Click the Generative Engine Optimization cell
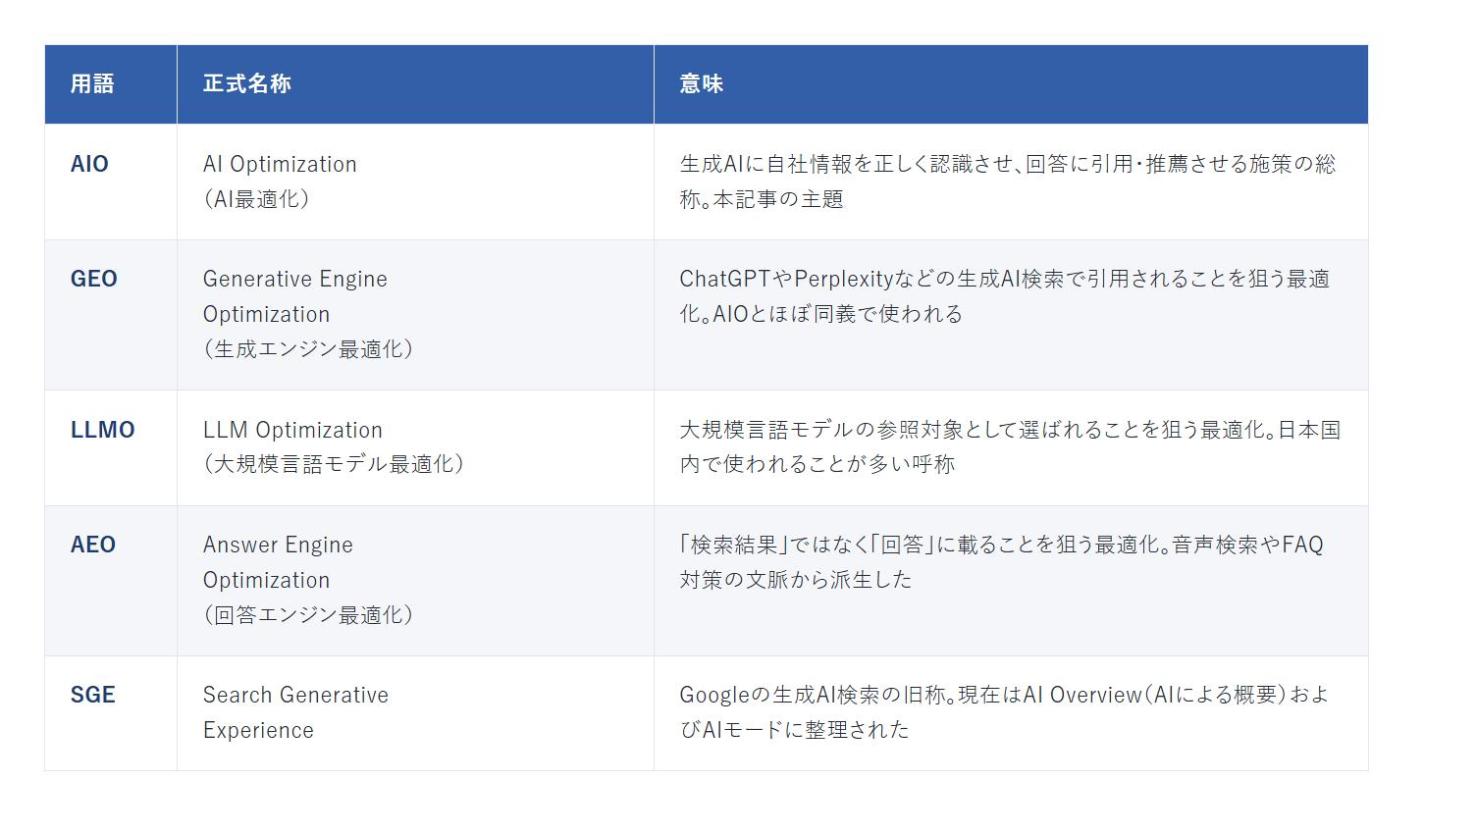1476x833 pixels. [x=416, y=315]
